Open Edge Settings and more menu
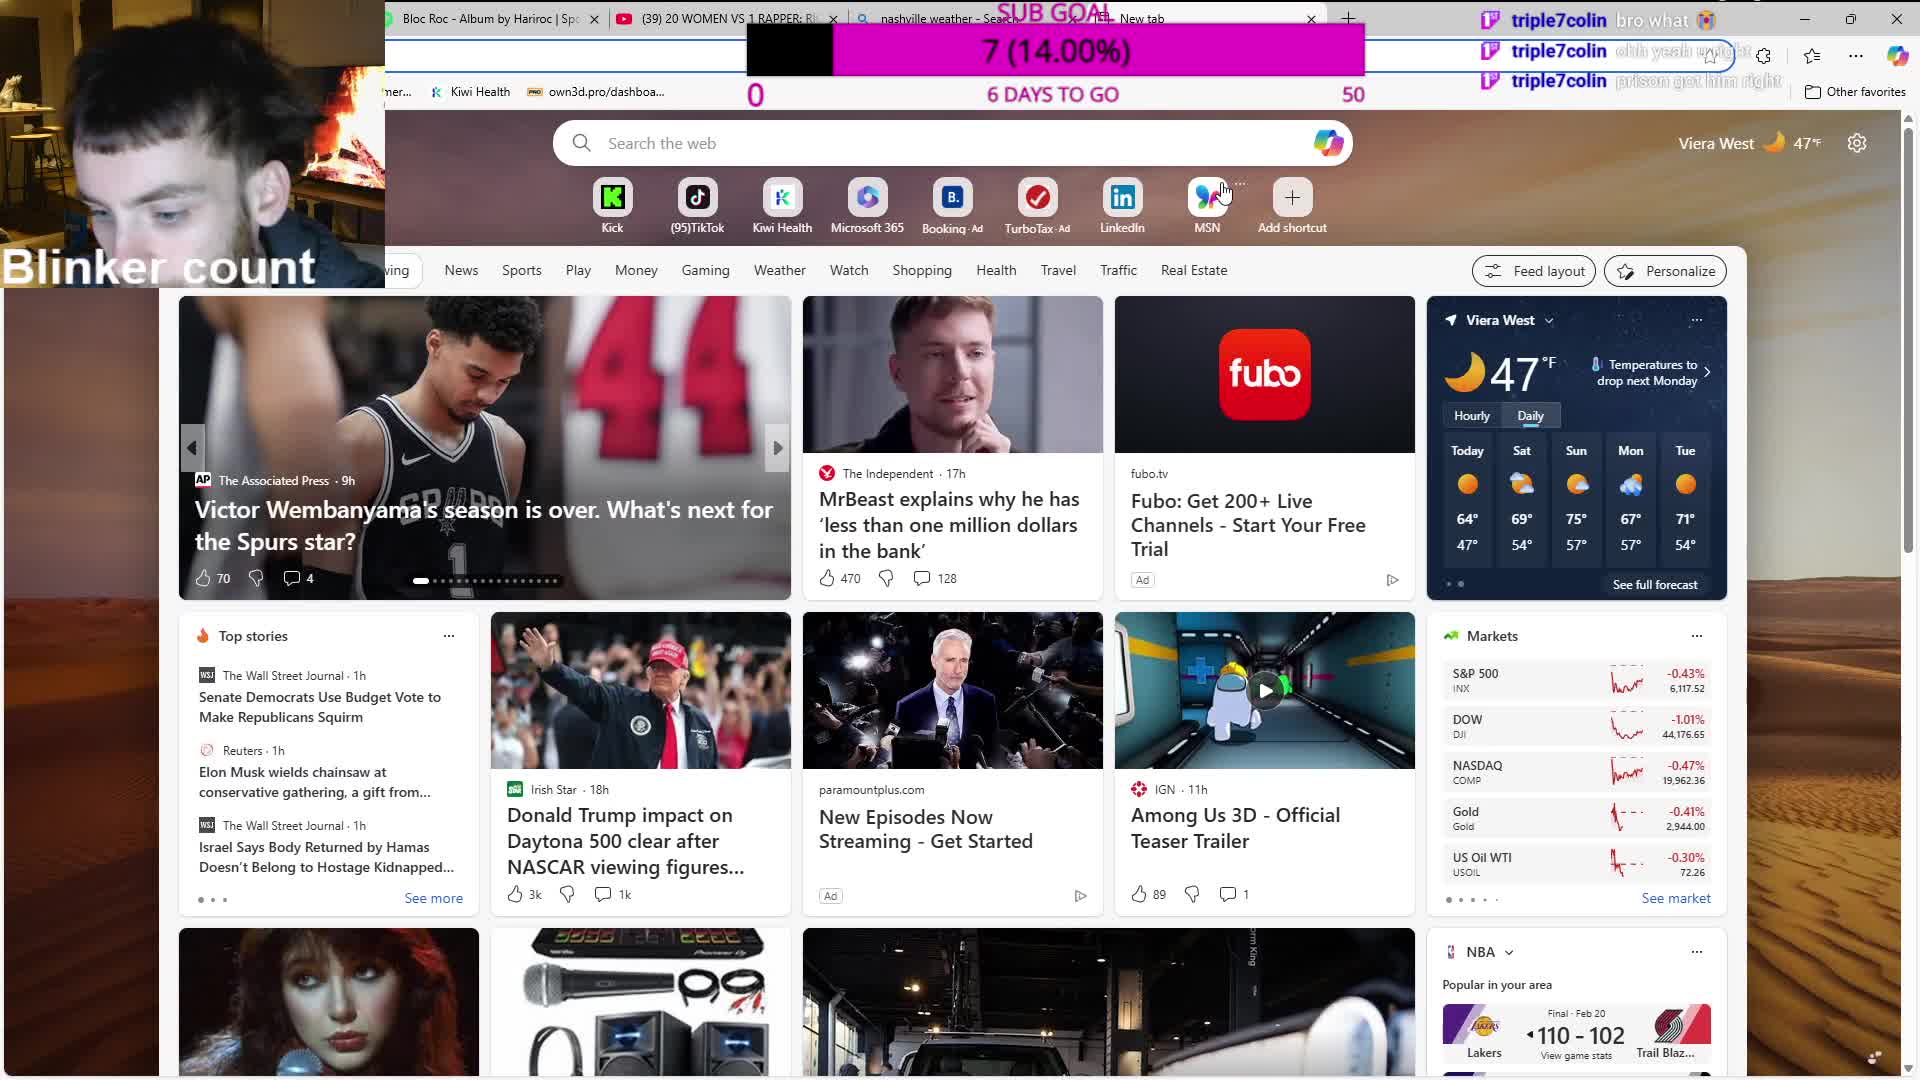 [x=1856, y=56]
